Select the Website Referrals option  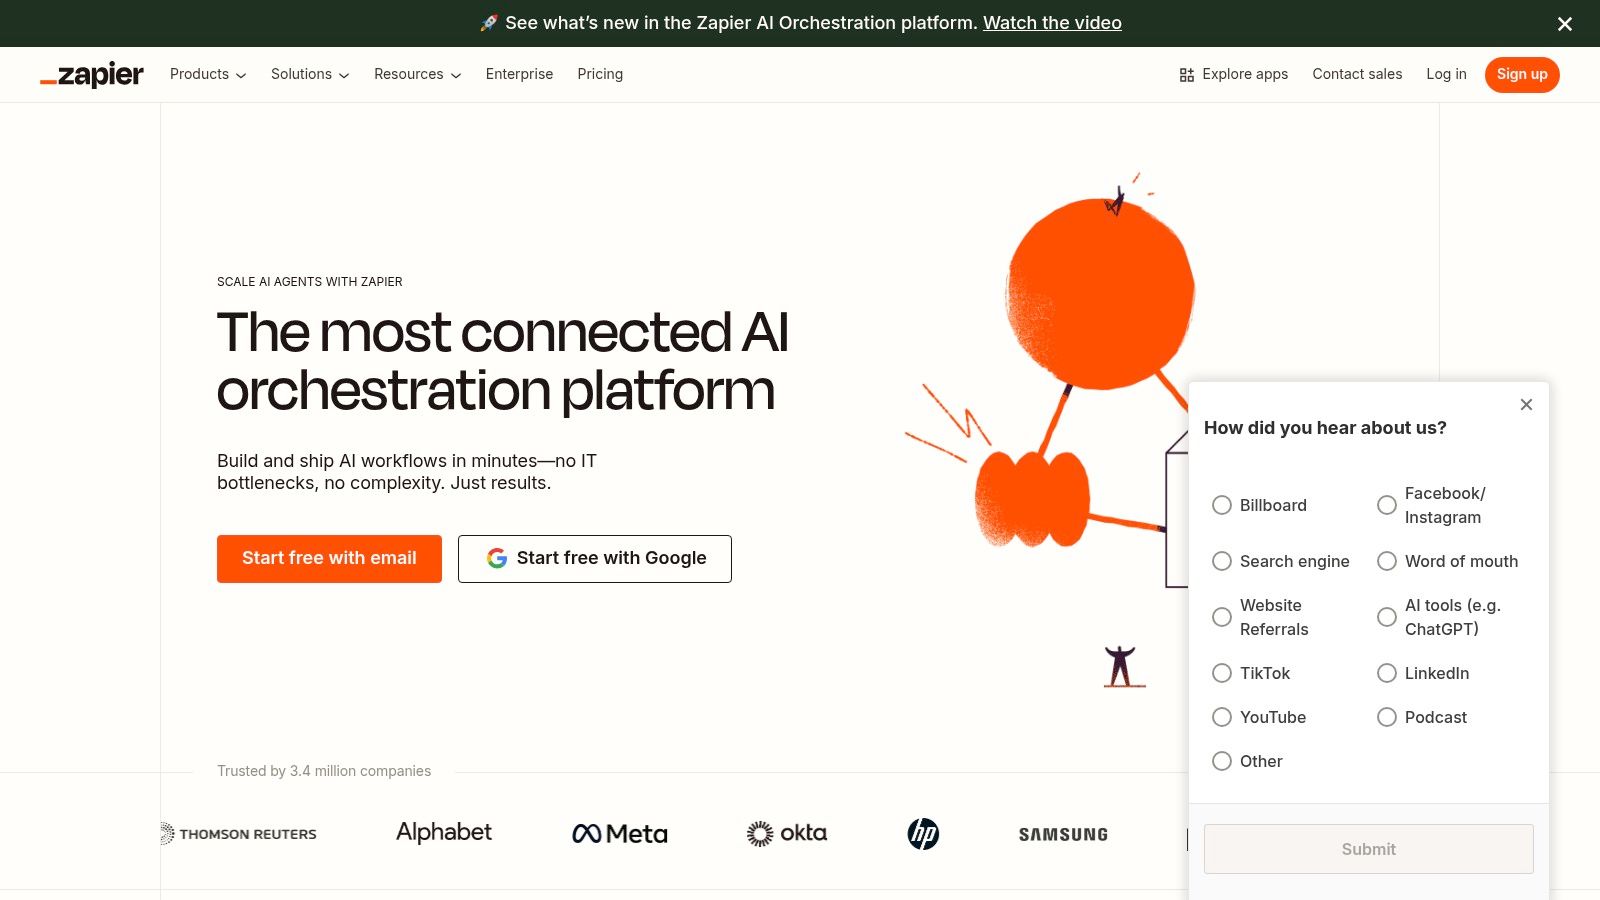[x=1222, y=617]
